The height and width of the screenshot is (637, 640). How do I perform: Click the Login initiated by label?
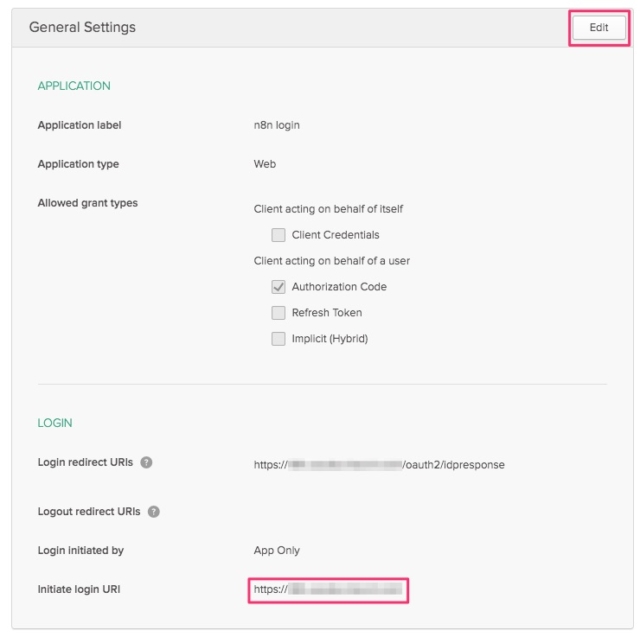click(x=80, y=550)
